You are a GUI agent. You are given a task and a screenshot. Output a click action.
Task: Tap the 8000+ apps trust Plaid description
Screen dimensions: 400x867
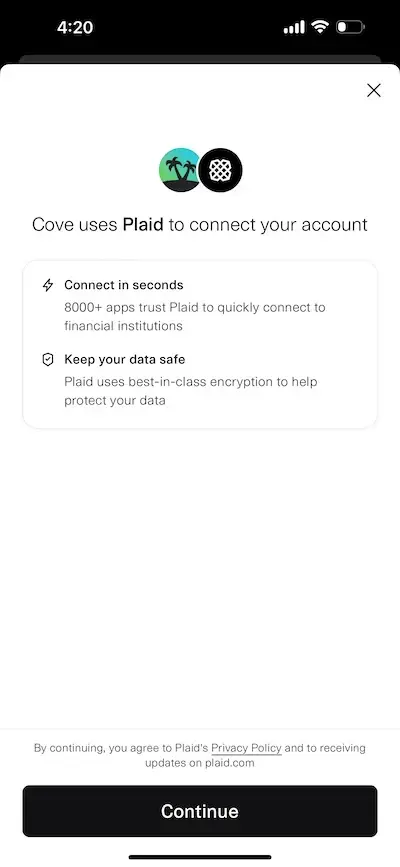(195, 316)
